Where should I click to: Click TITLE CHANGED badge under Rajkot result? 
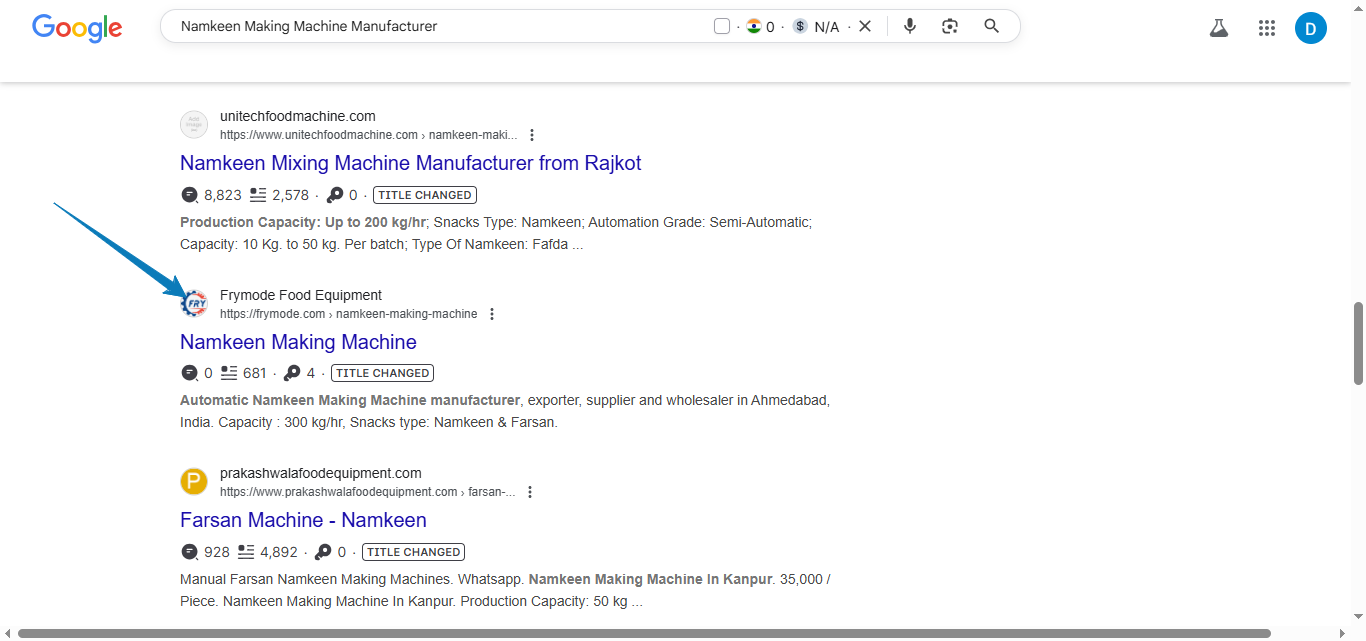point(425,195)
